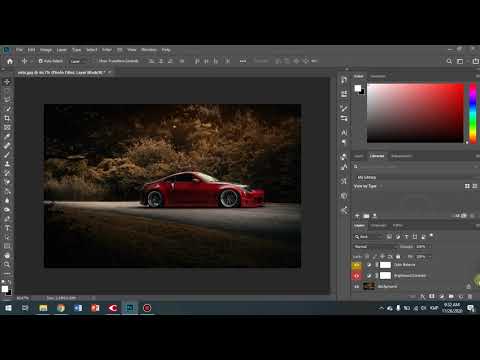Select the Brush tool
The height and width of the screenshot is (360, 480).
coord(7,155)
